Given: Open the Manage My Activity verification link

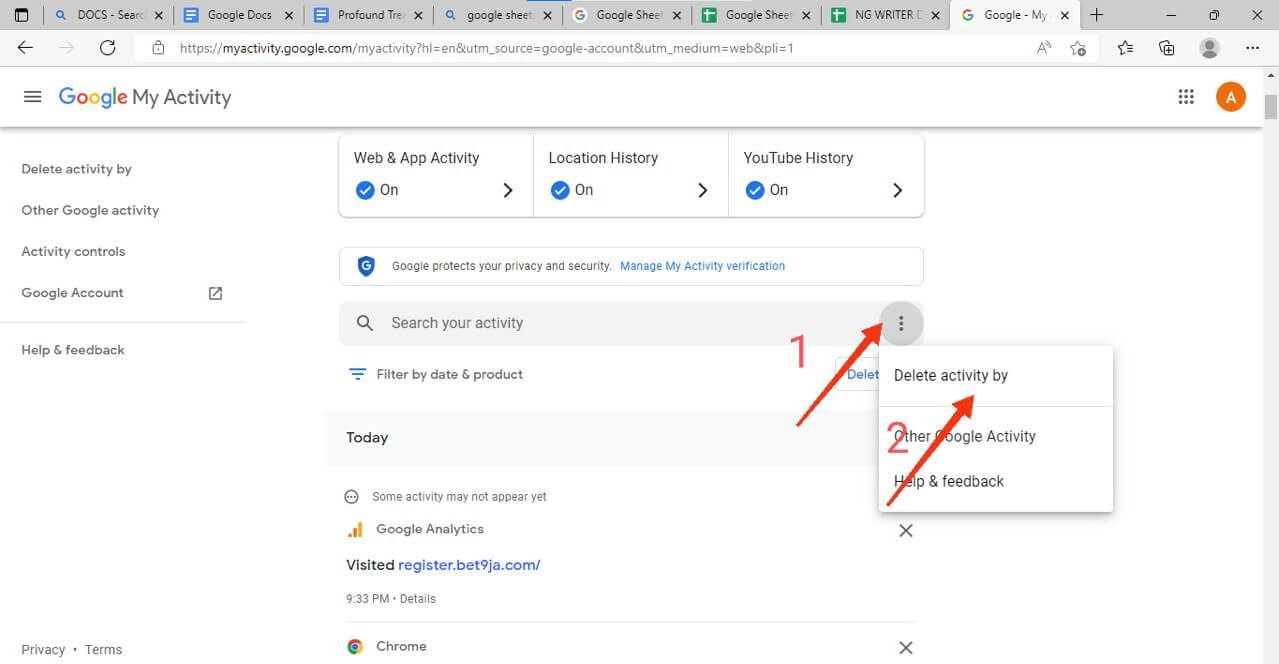Looking at the screenshot, I should (702, 265).
